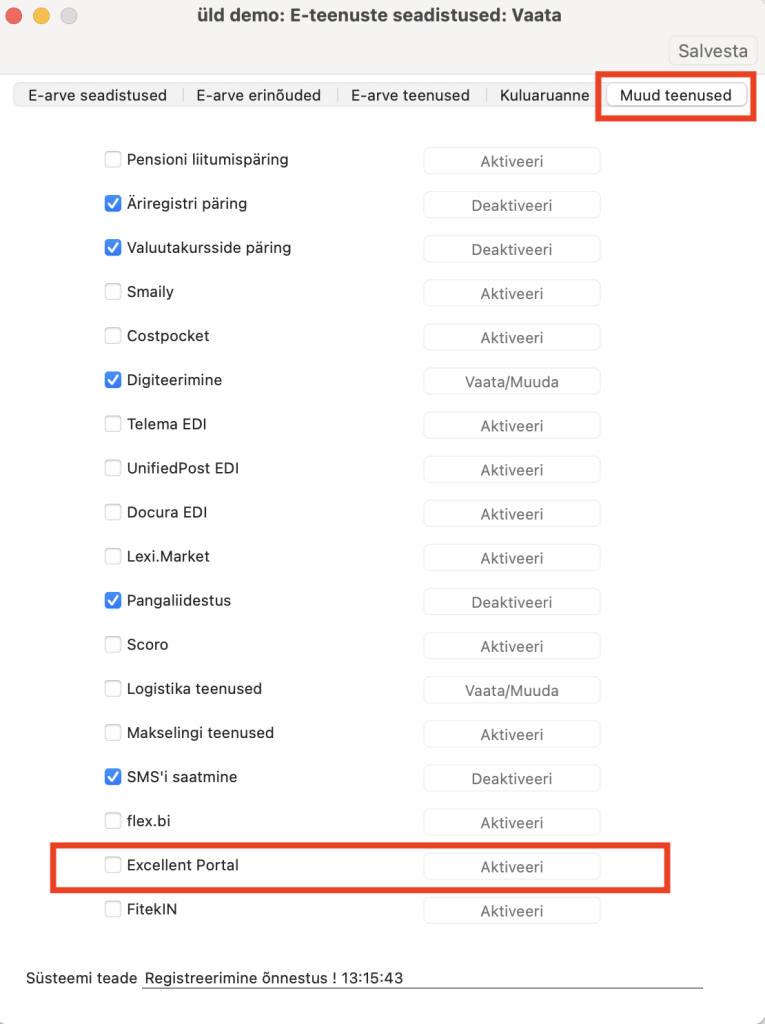Check the flex.bi checkbox
Screen dimensions: 765x1024
113,821
